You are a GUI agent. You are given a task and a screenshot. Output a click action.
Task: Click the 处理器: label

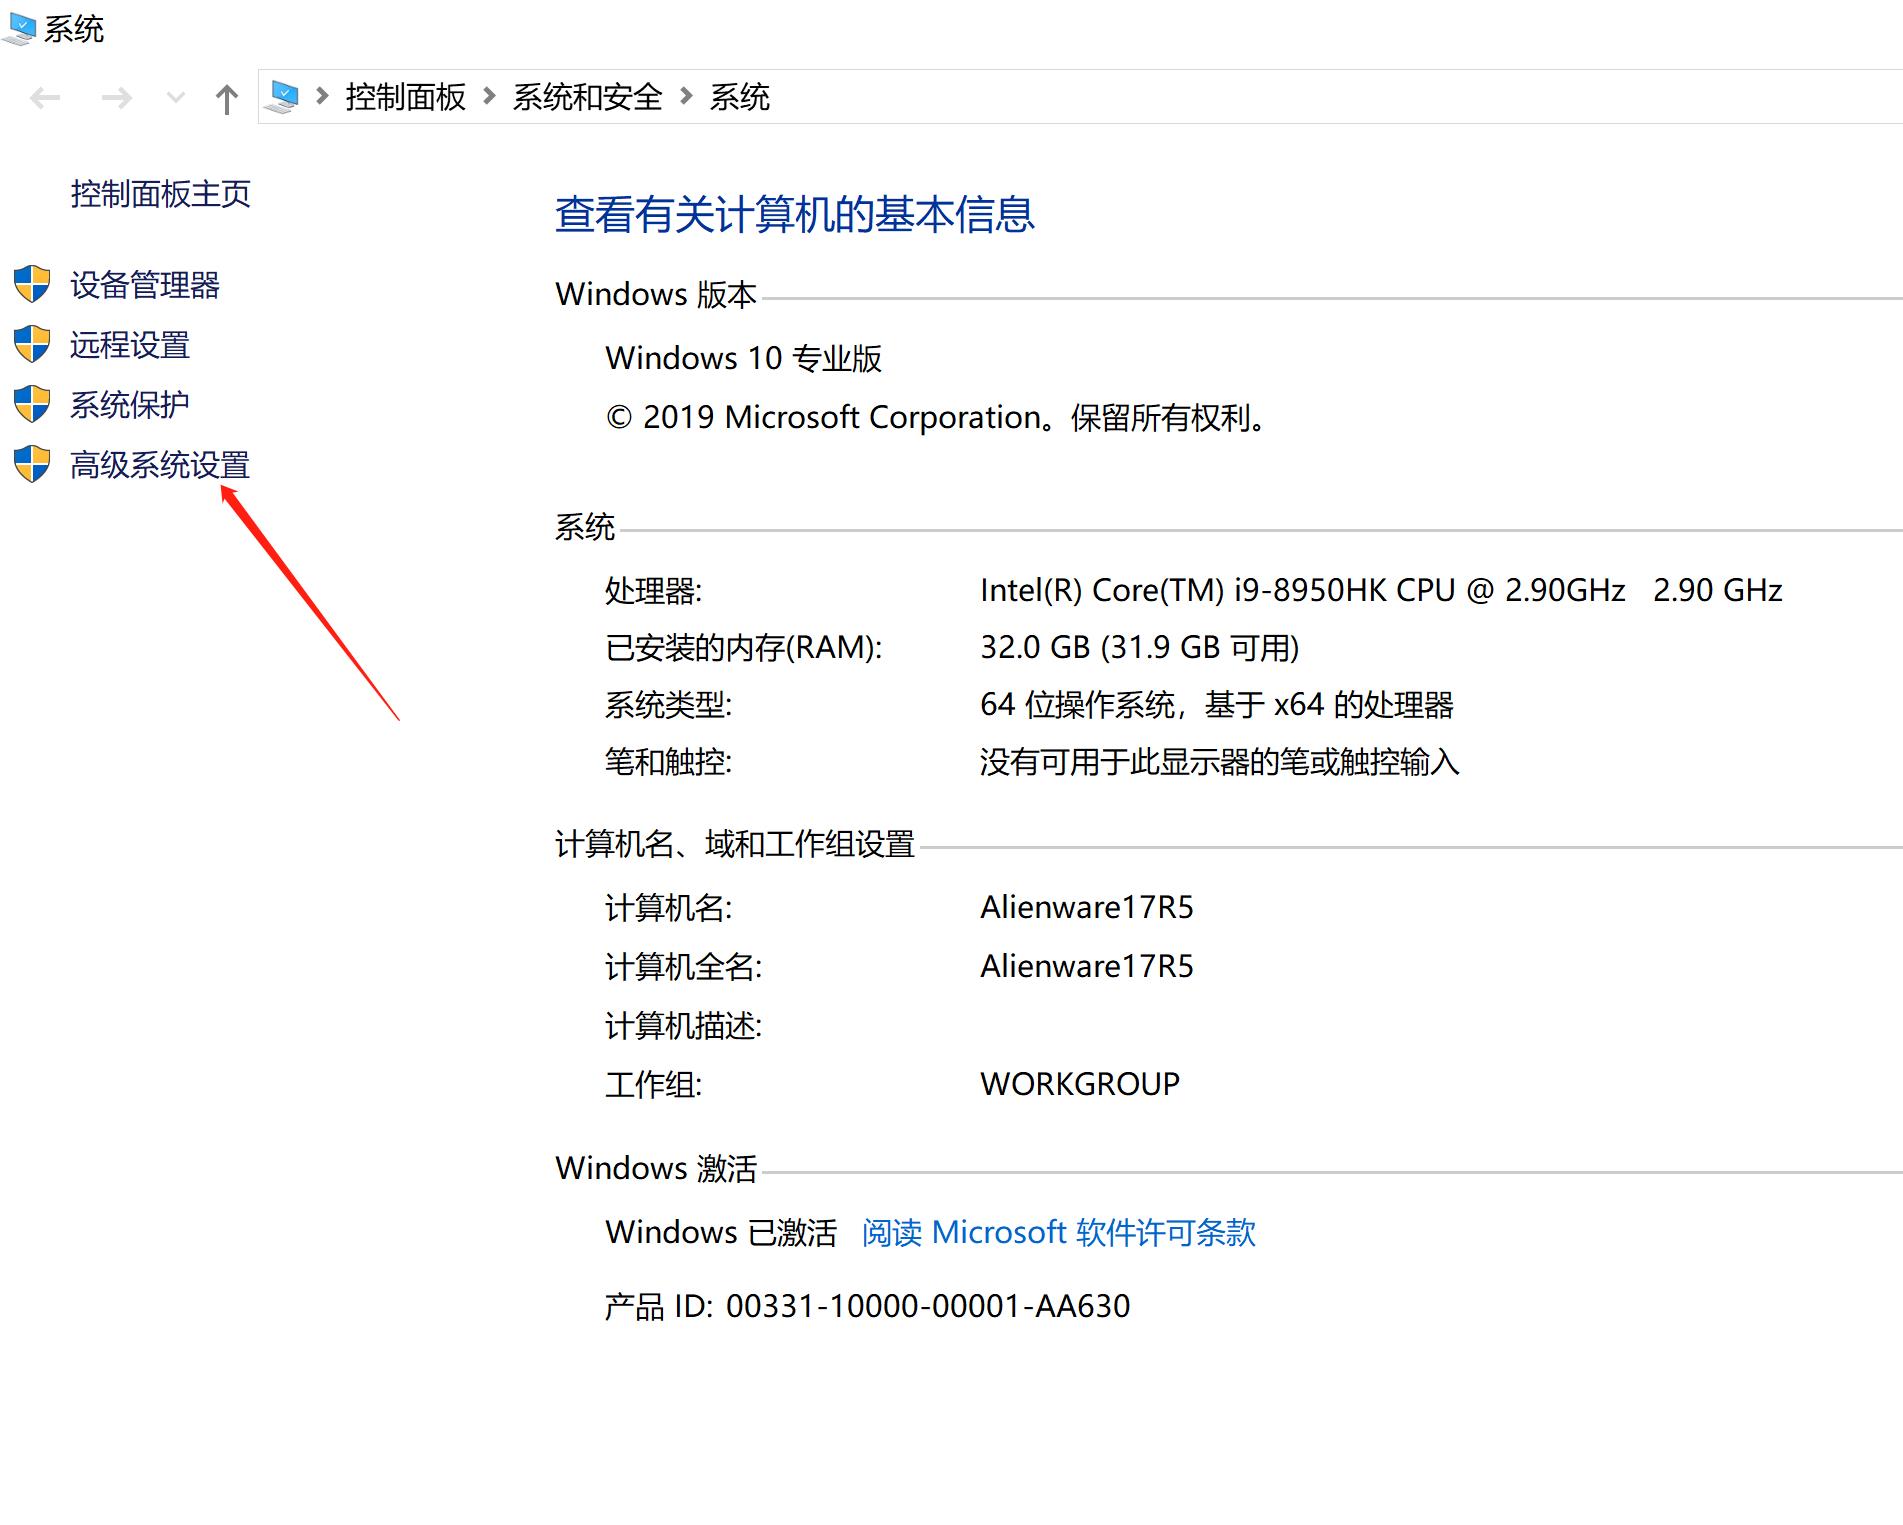(x=654, y=590)
